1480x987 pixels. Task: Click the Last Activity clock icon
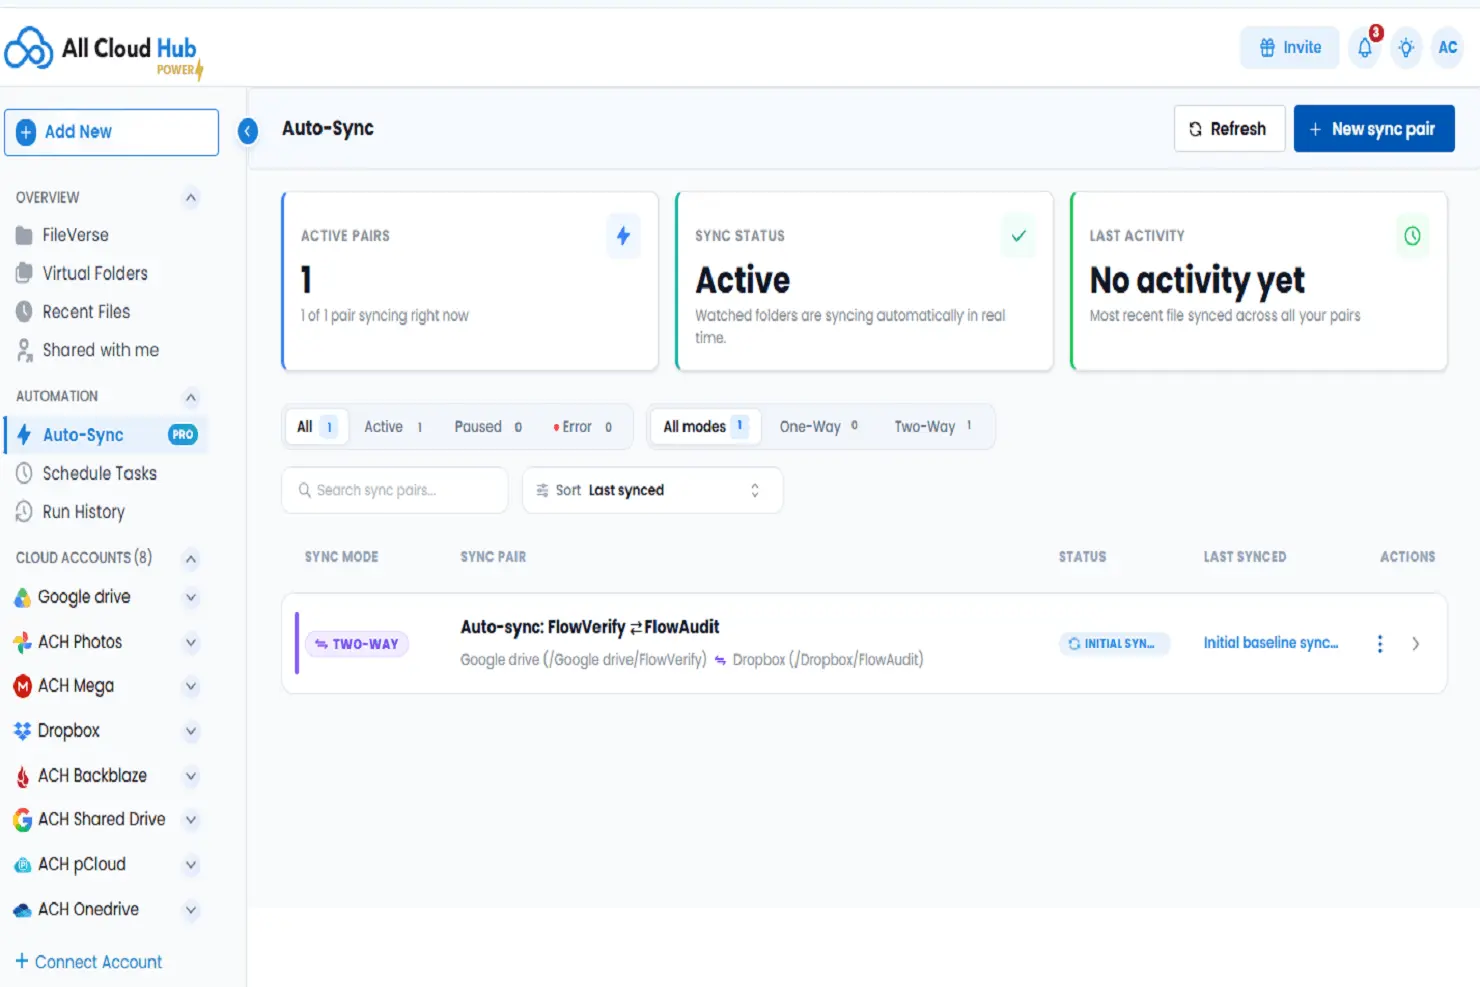tap(1412, 236)
